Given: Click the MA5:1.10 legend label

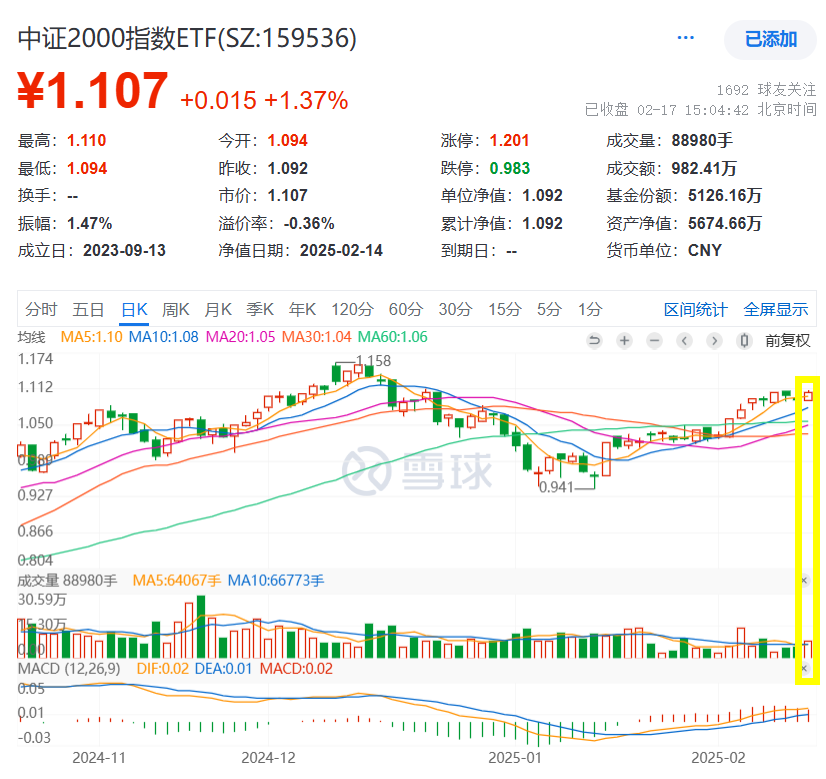Looking at the screenshot, I should click(x=92, y=337).
